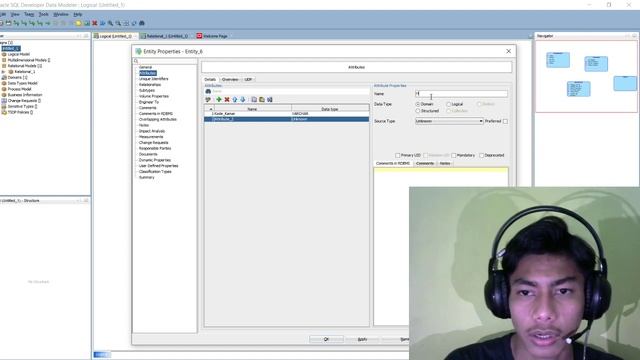640x360 pixels.
Task: Add a new attribute with green plus
Action: click(219, 100)
